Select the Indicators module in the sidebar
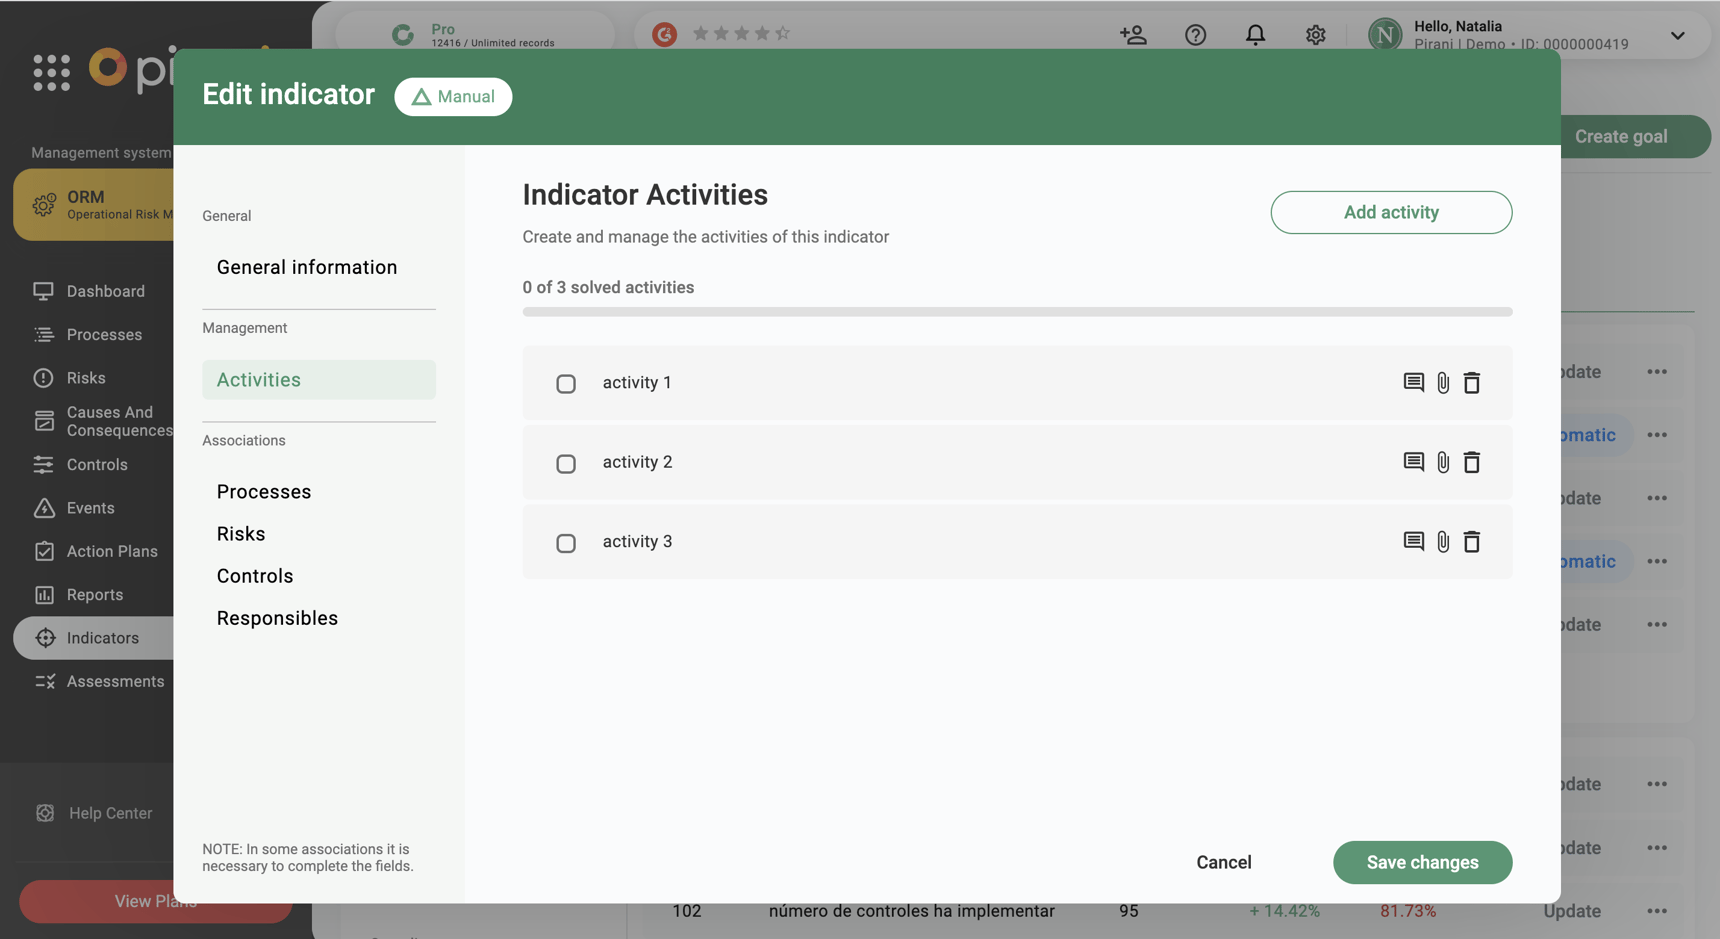 pyautogui.click(x=103, y=637)
